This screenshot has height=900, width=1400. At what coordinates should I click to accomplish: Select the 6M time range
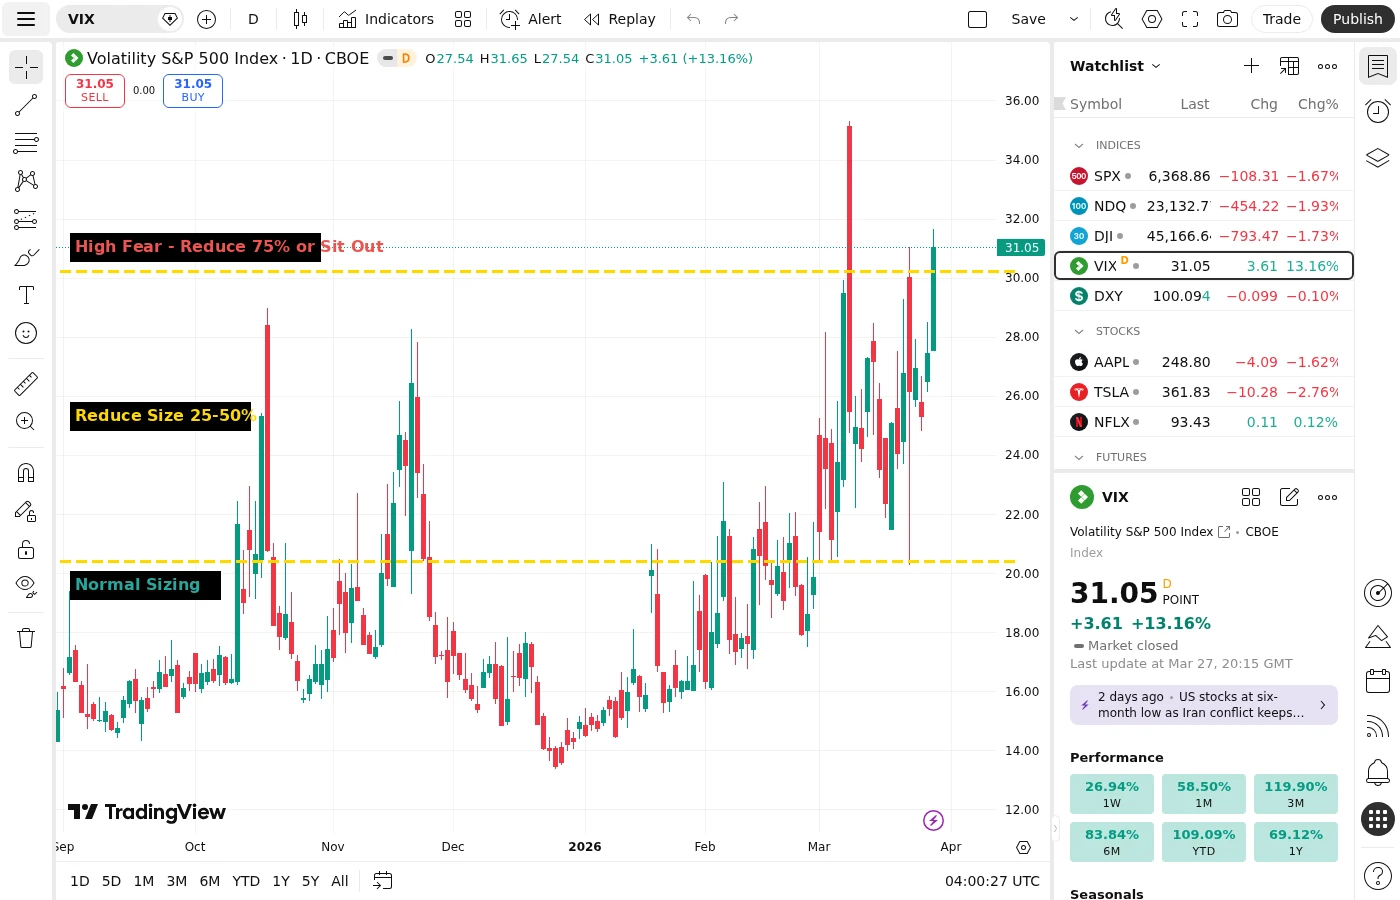pyautogui.click(x=210, y=881)
